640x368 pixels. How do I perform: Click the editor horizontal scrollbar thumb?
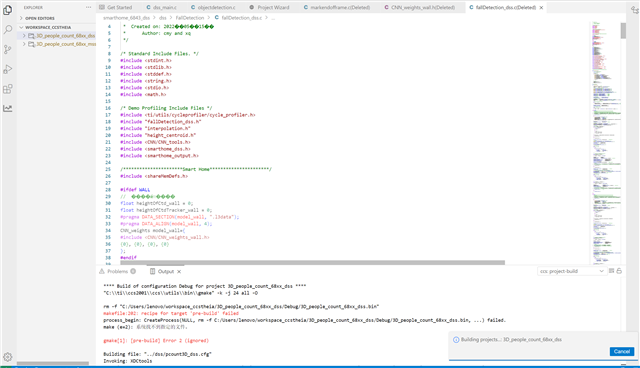(312, 262)
